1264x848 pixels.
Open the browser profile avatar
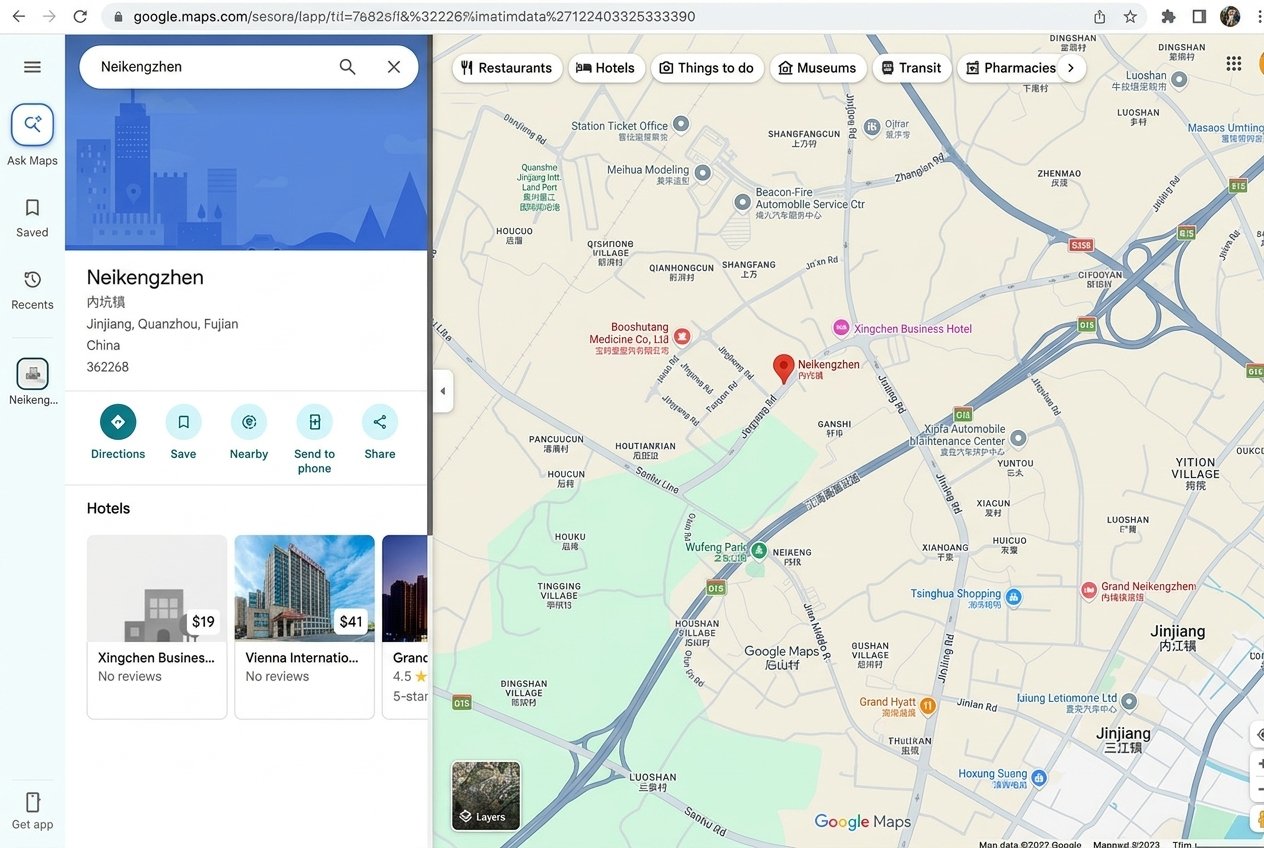(1230, 16)
